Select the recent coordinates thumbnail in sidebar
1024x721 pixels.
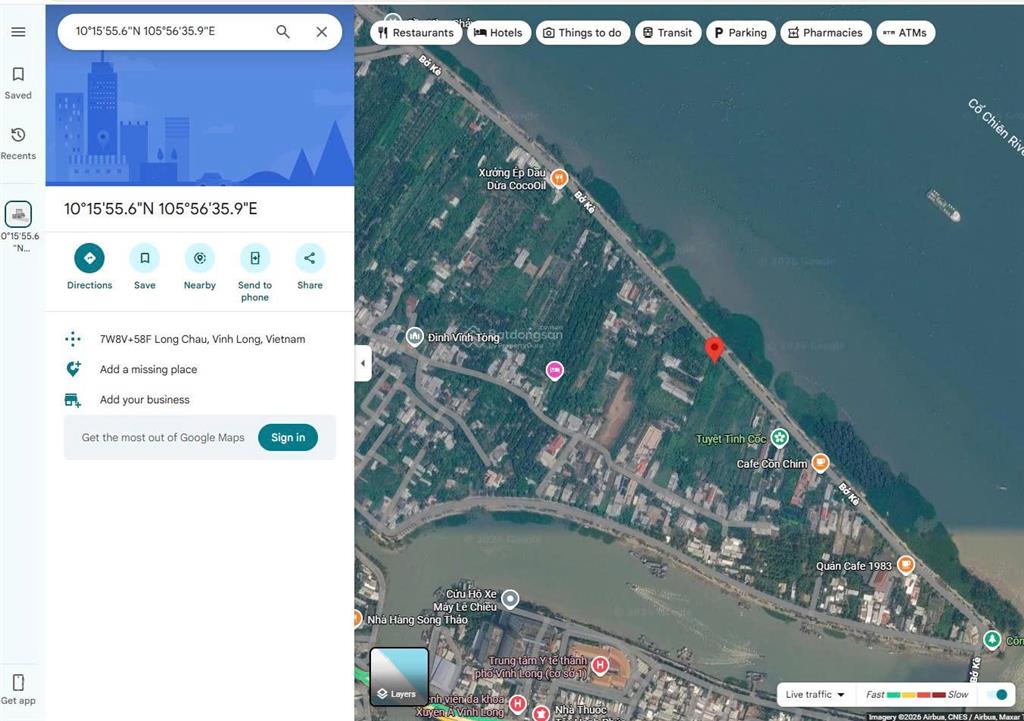pyautogui.click(x=18, y=214)
